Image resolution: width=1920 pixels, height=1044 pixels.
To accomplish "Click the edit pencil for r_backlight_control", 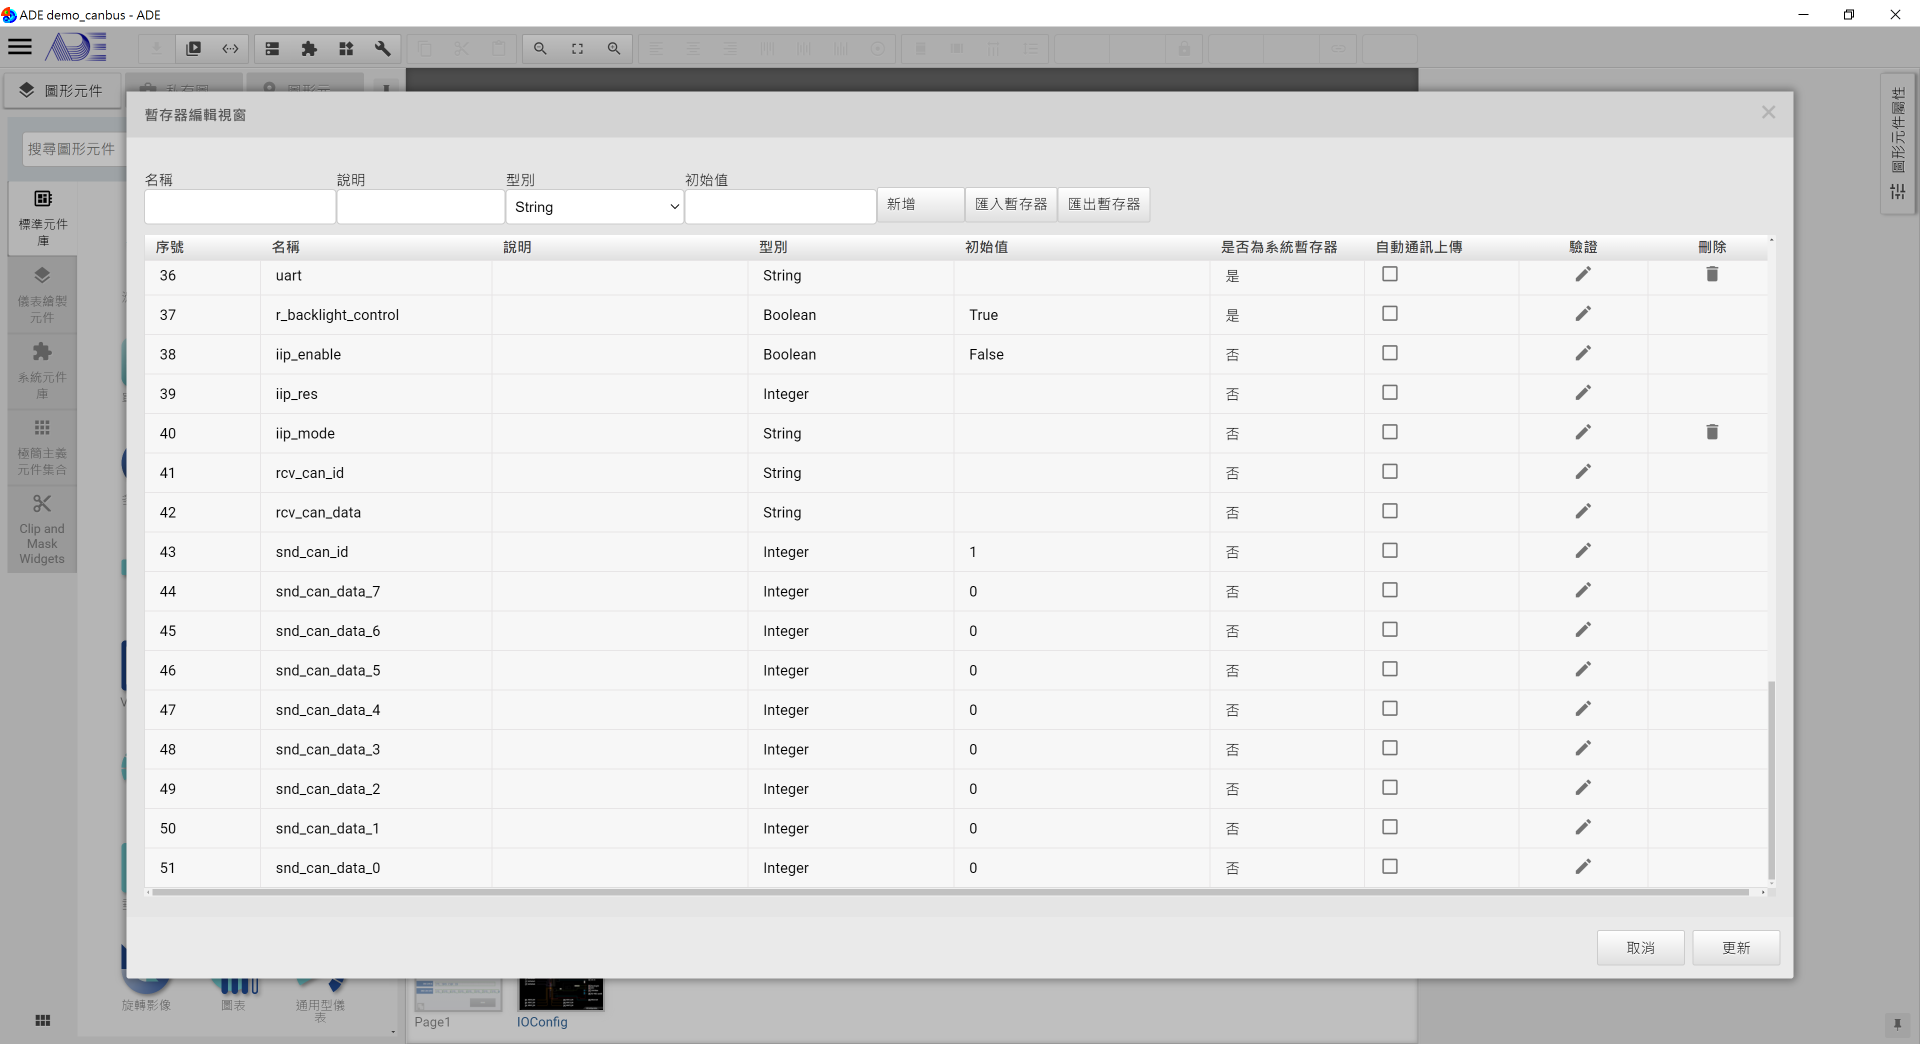I will coord(1582,314).
